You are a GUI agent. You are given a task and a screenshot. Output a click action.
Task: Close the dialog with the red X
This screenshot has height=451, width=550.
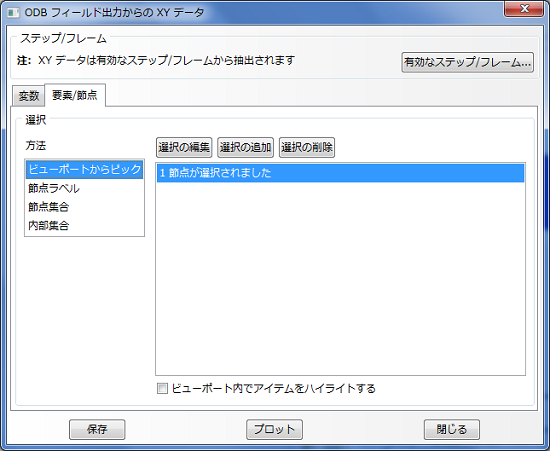pos(524,8)
